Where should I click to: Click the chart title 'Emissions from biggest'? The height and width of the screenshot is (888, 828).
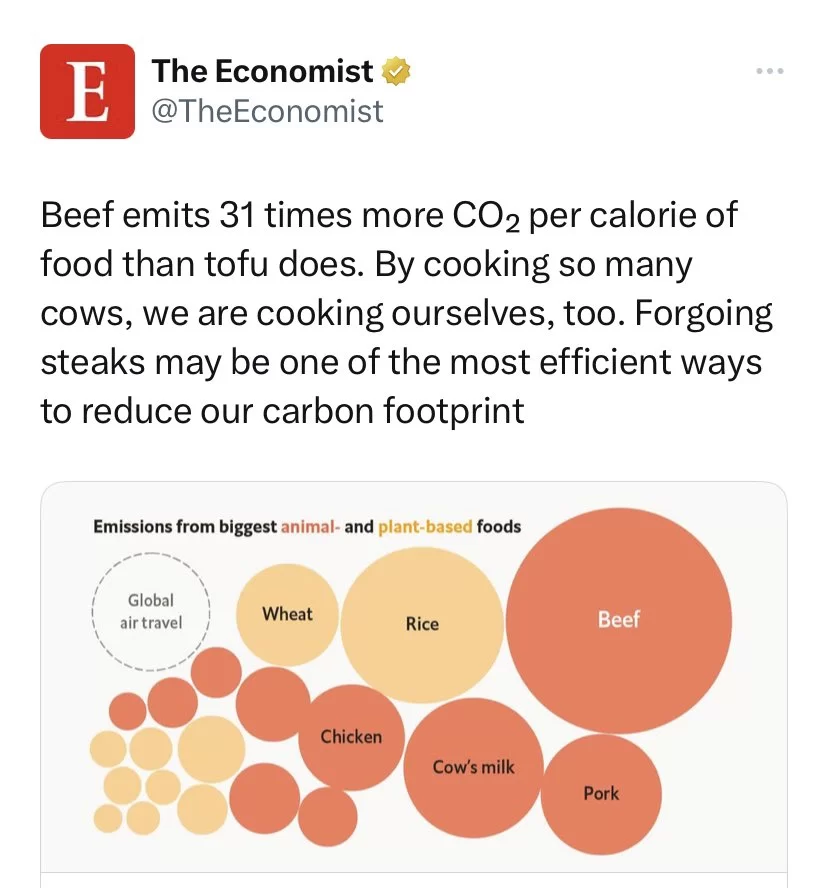pos(185,527)
